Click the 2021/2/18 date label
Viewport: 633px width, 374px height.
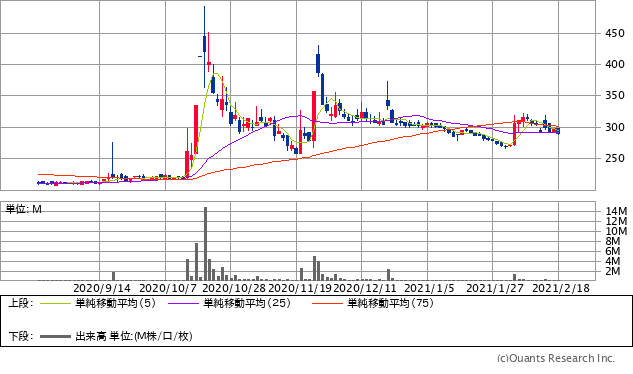coord(561,288)
